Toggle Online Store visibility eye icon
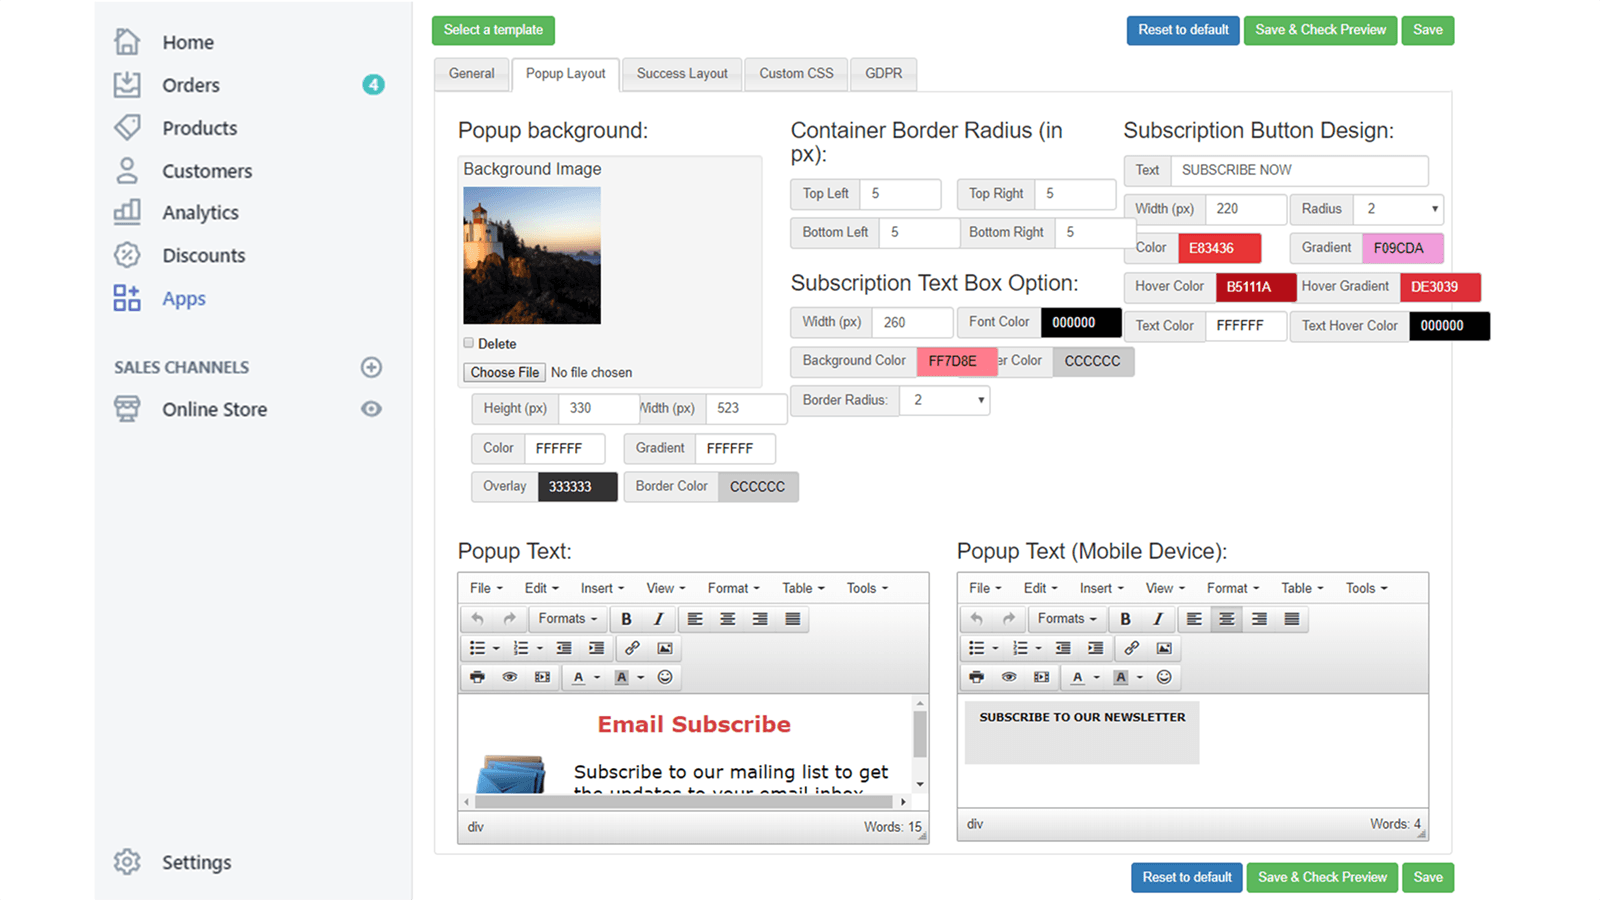 click(371, 409)
